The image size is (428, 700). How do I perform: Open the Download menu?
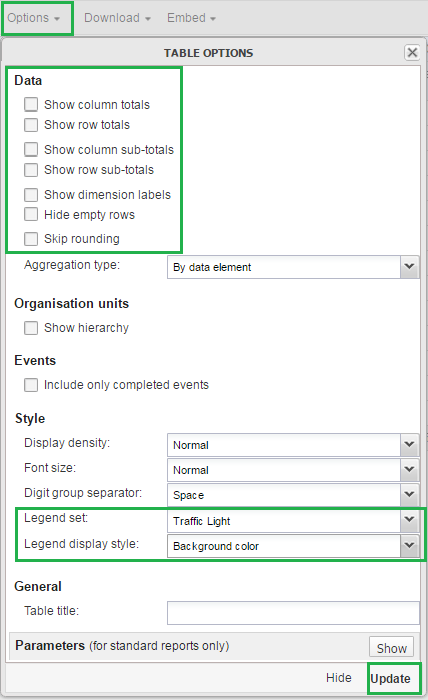coord(117,18)
